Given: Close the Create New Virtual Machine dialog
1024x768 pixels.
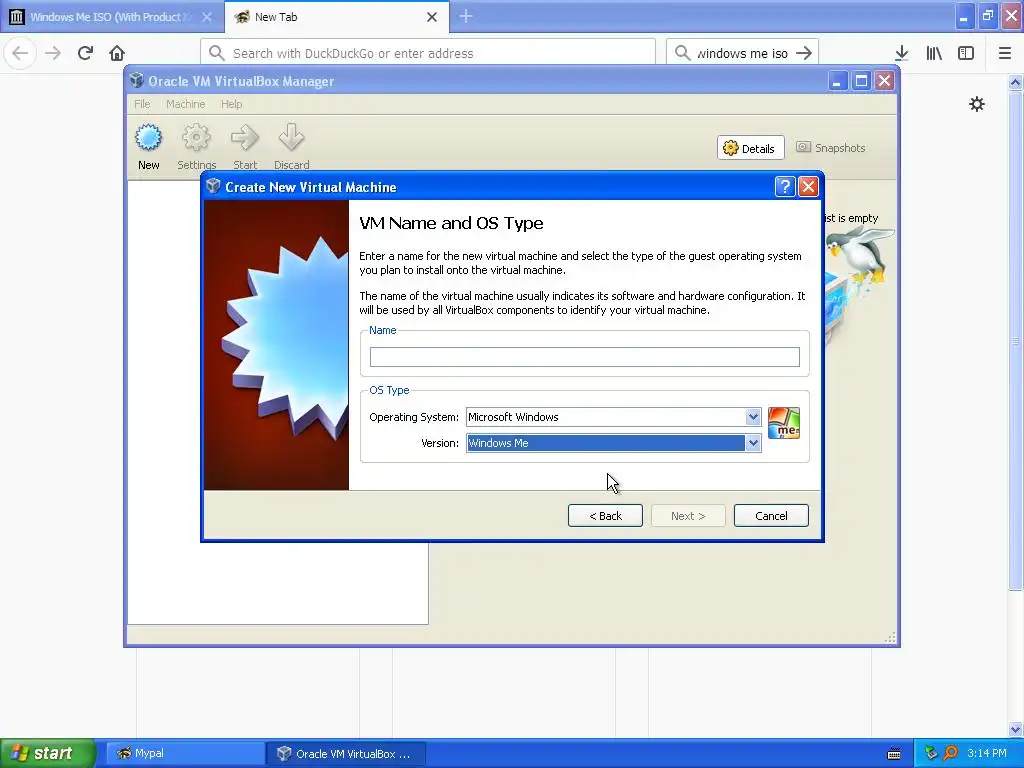Looking at the screenshot, I should click(x=808, y=187).
